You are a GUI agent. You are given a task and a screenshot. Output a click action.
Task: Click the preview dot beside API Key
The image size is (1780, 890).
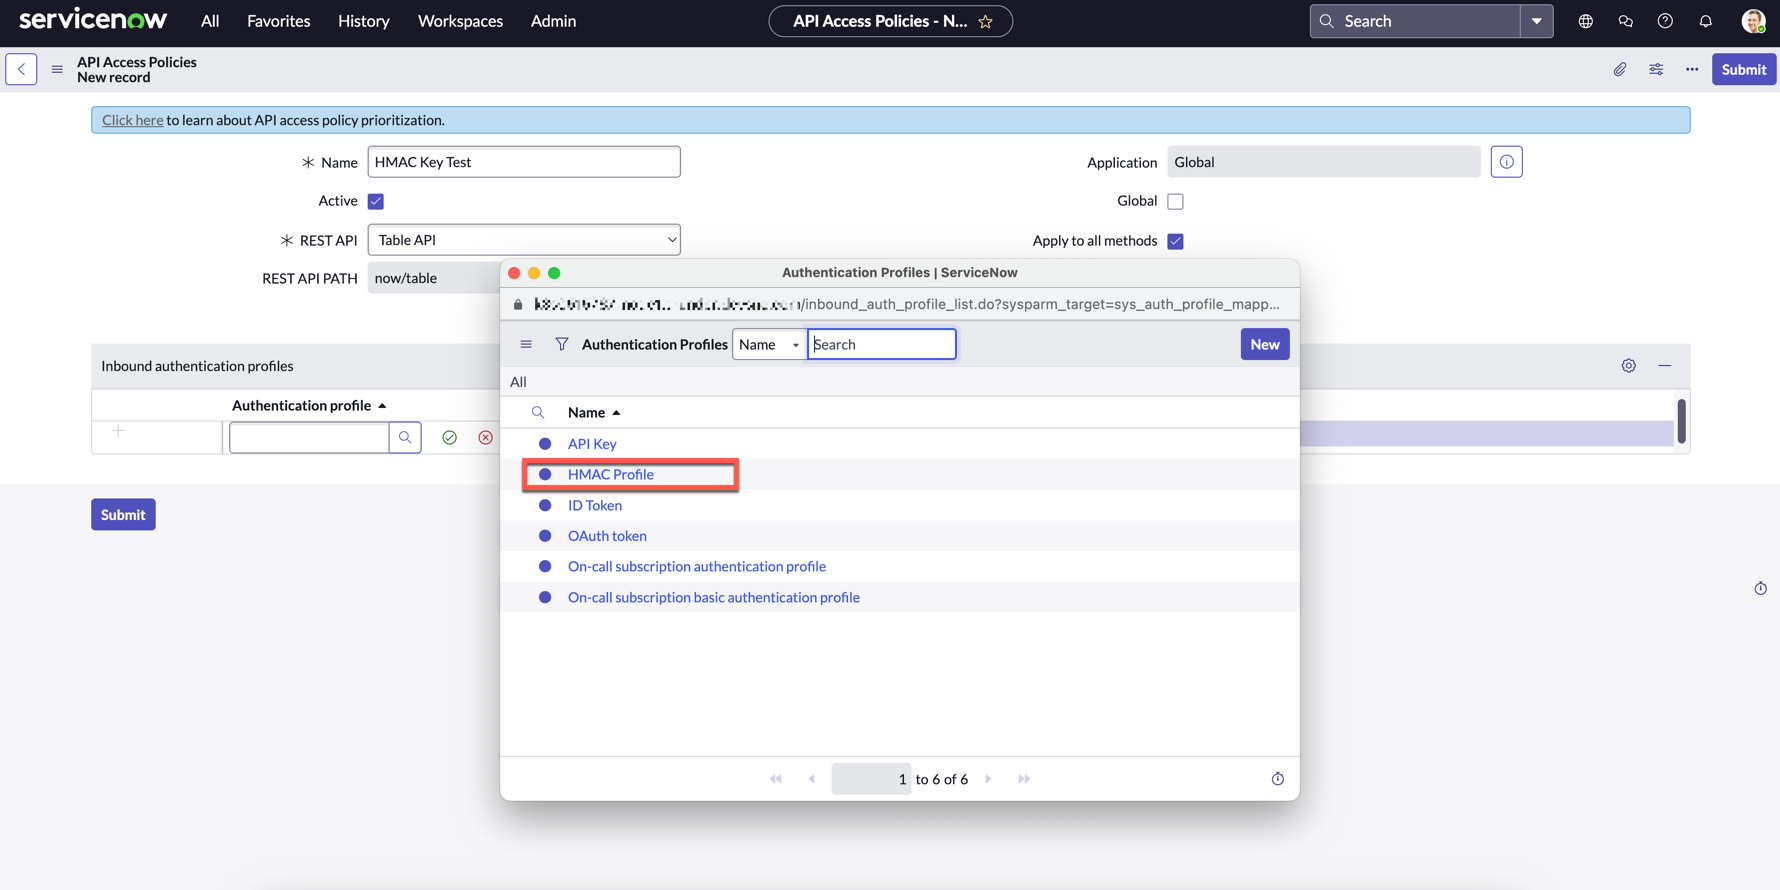click(545, 443)
